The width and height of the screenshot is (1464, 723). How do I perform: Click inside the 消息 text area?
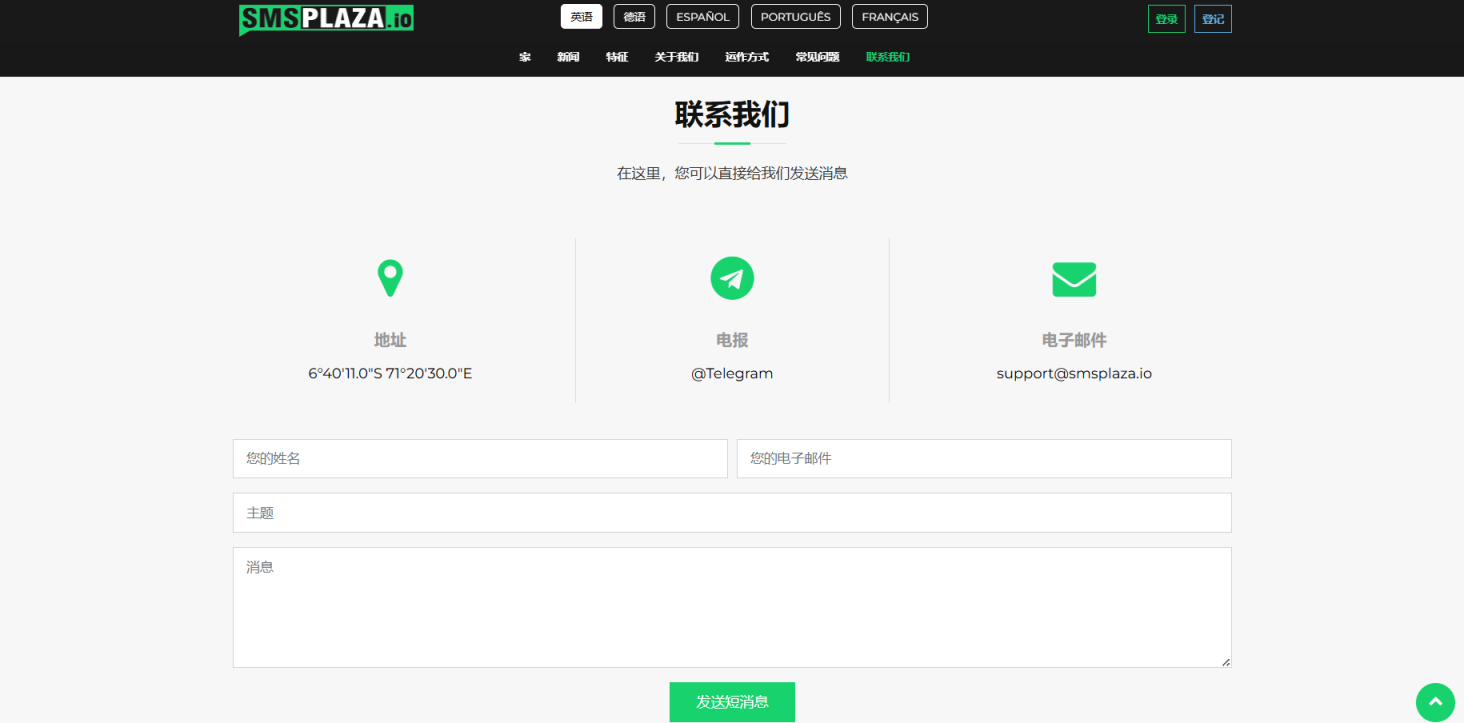[x=732, y=607]
